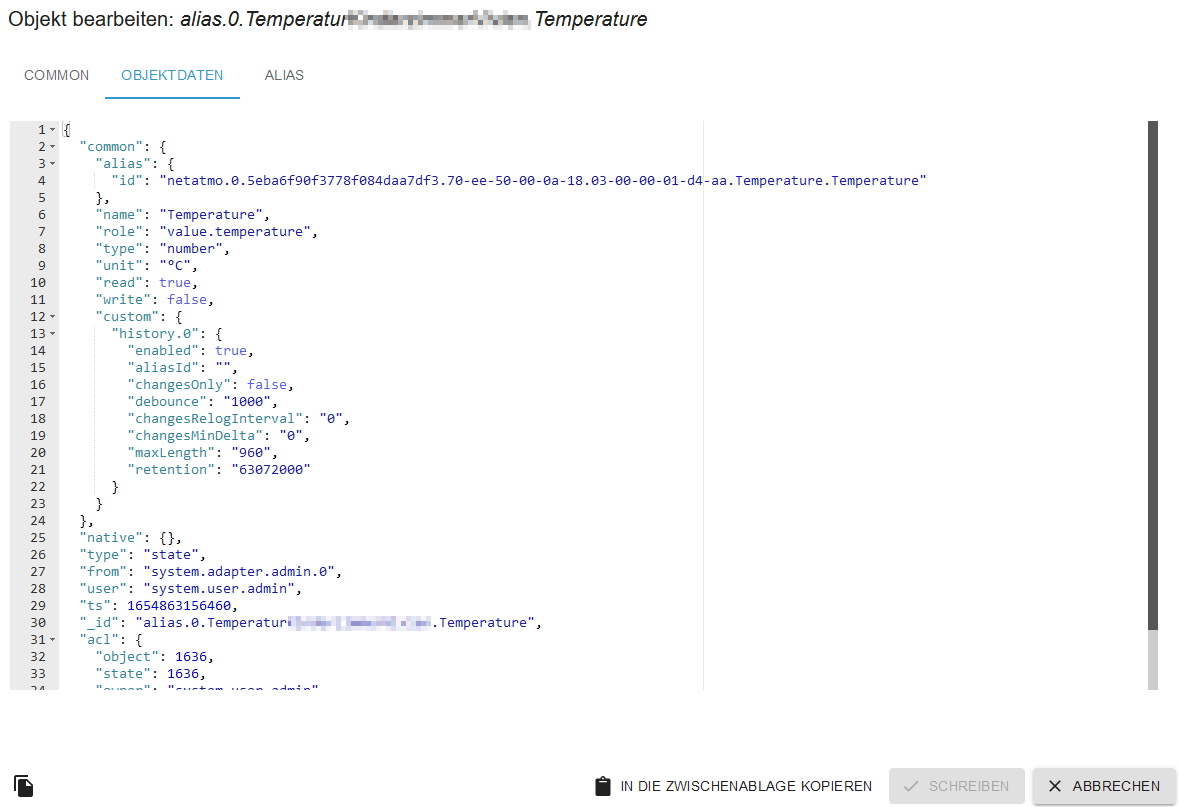The height and width of the screenshot is (807, 1179).
Task: Click the false value of "changesOnly"
Action: 267,384
